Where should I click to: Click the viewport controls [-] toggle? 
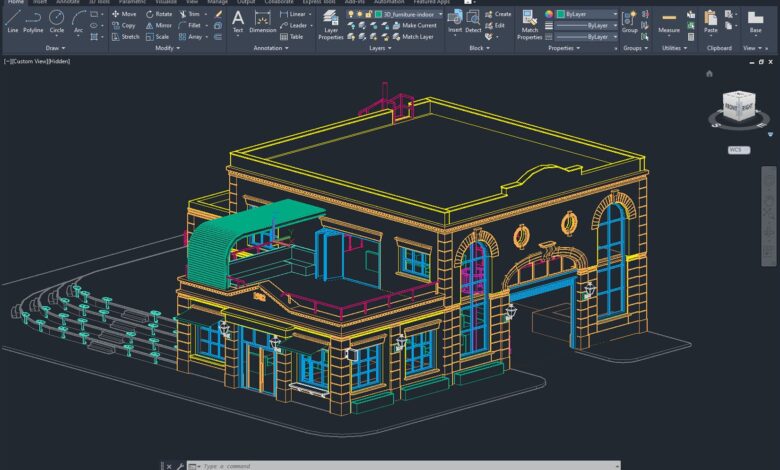pyautogui.click(x=6, y=61)
